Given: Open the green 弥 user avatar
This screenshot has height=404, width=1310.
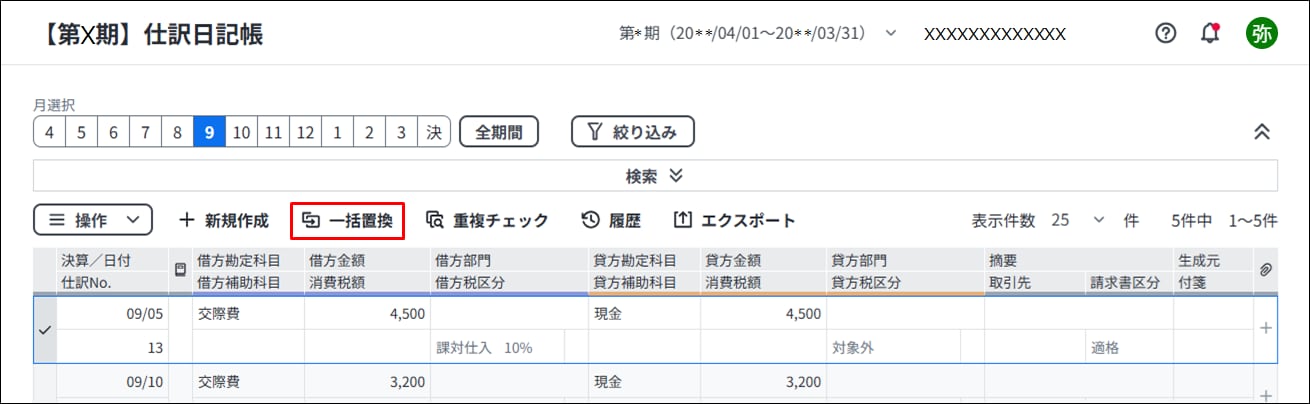Looking at the screenshot, I should [1261, 33].
